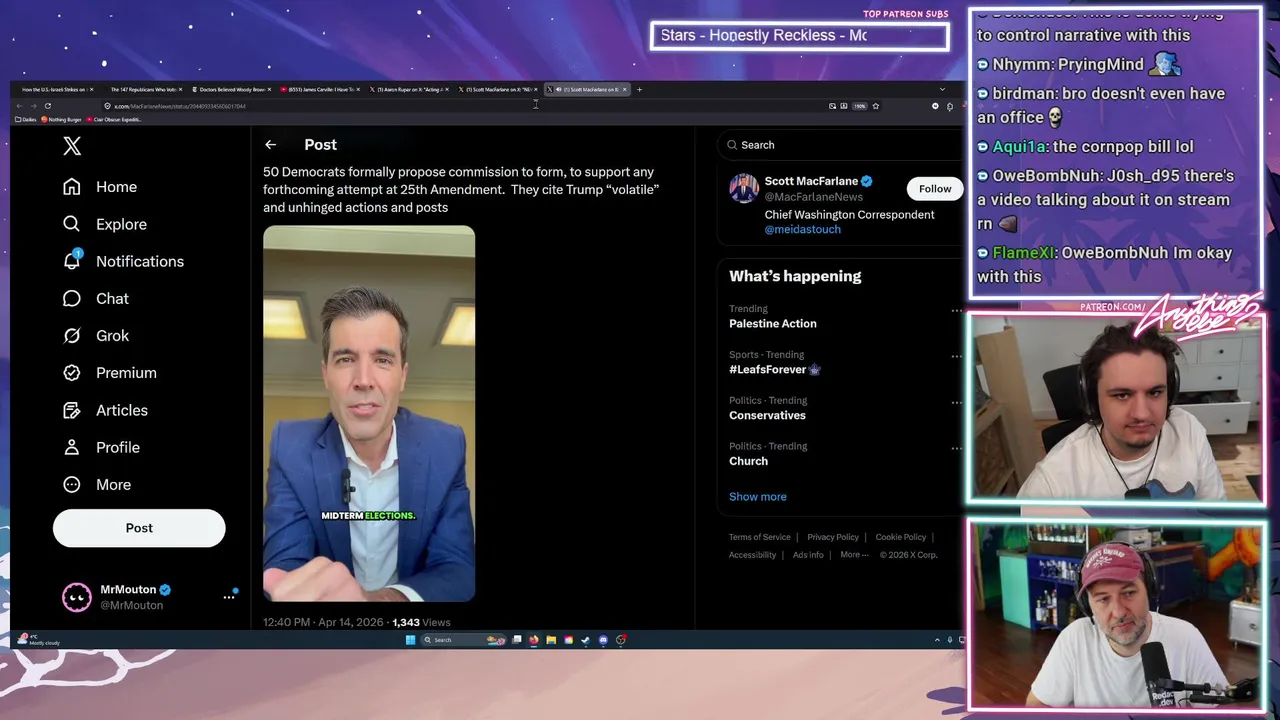This screenshot has width=1280, height=720.
Task: Open options for Conservatives trend
Action: point(957,402)
